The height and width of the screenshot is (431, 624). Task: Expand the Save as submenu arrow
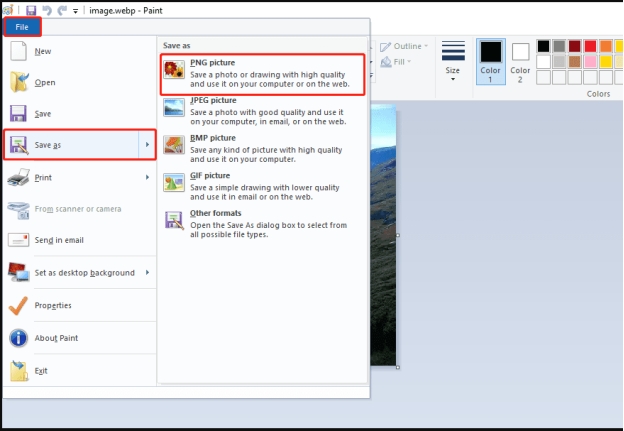click(147, 144)
